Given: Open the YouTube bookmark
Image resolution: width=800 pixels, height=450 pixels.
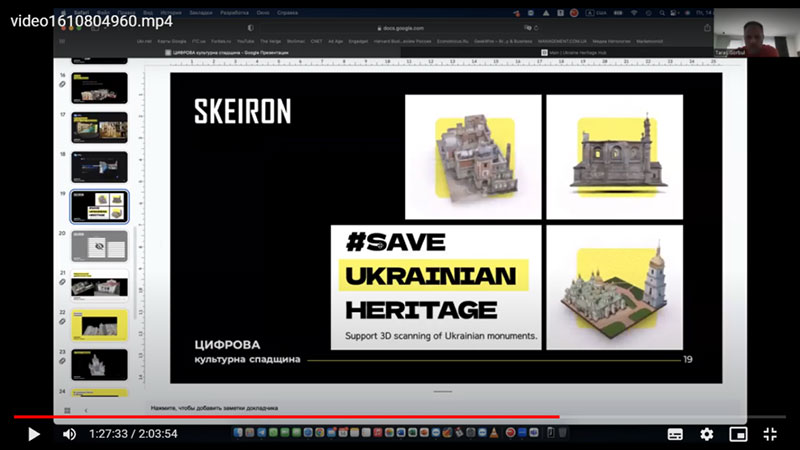Looking at the screenshot, I should (x=245, y=41).
